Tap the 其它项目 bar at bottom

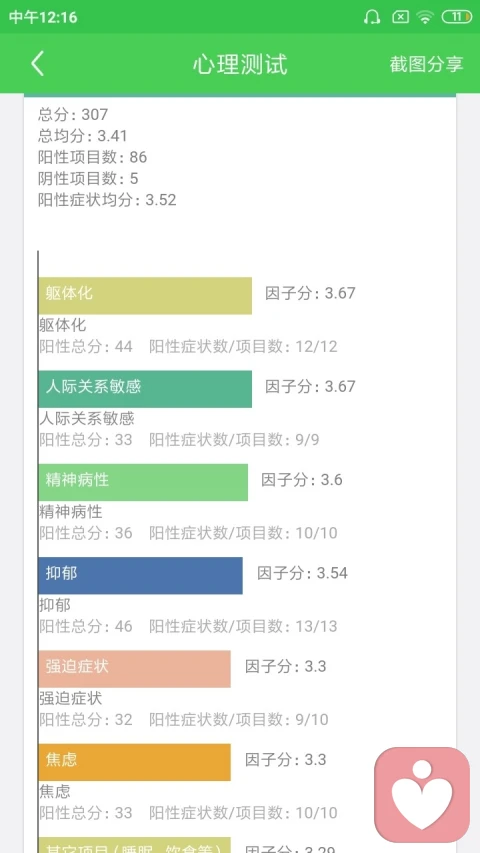pos(134,845)
